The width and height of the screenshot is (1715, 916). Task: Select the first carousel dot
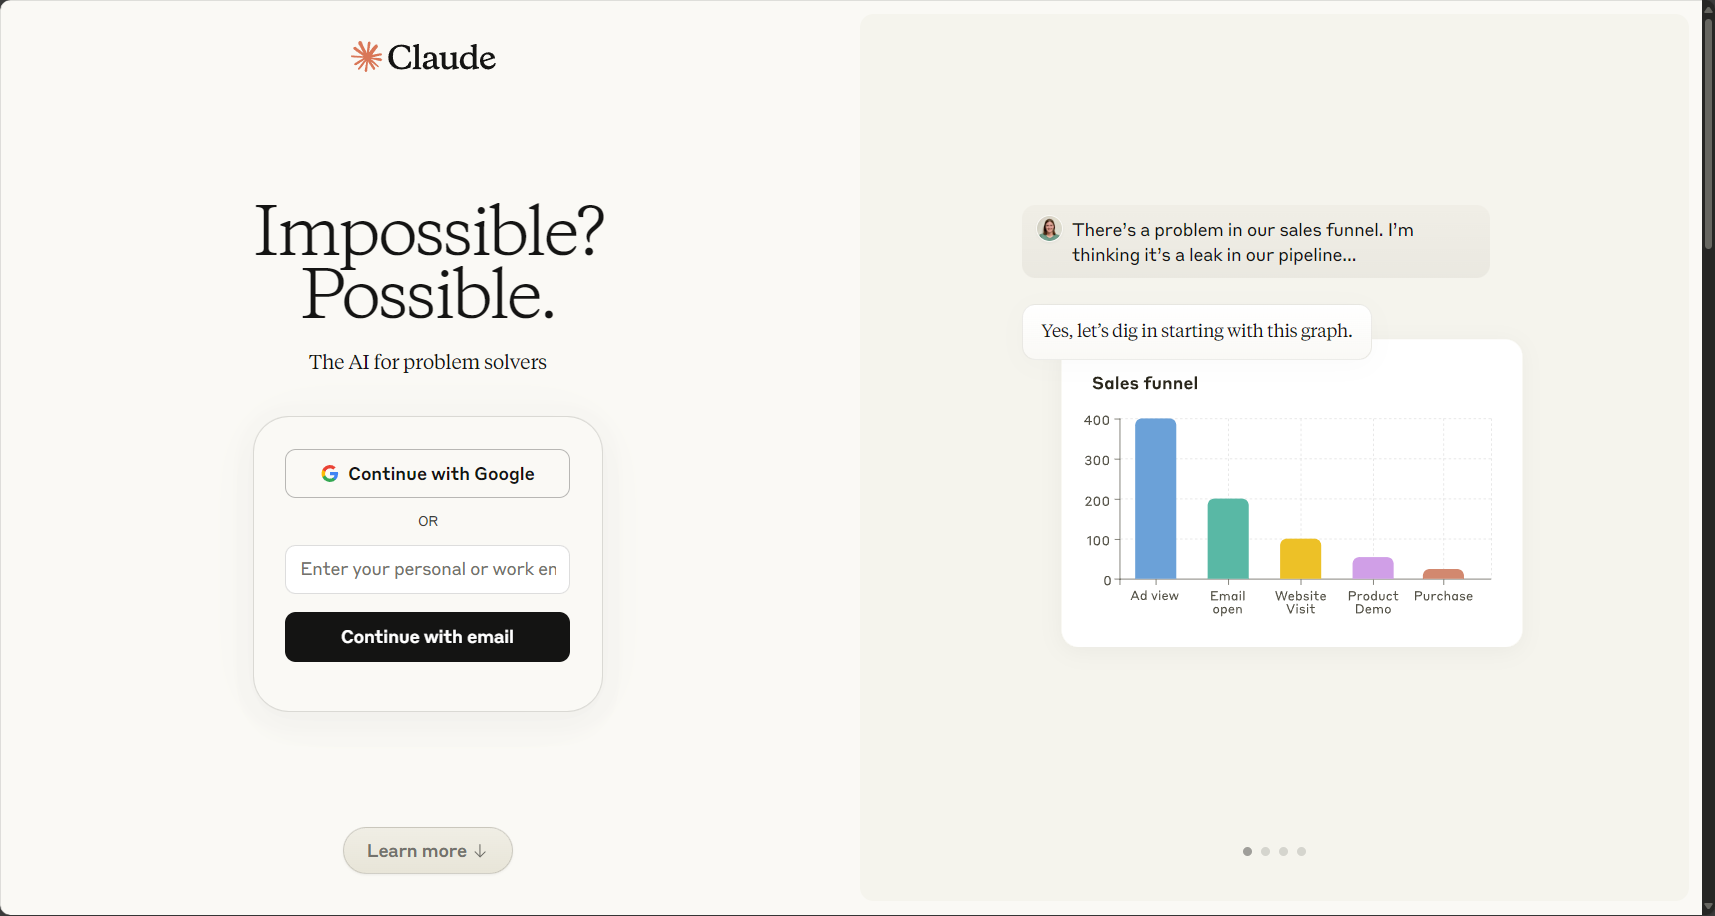(1247, 852)
